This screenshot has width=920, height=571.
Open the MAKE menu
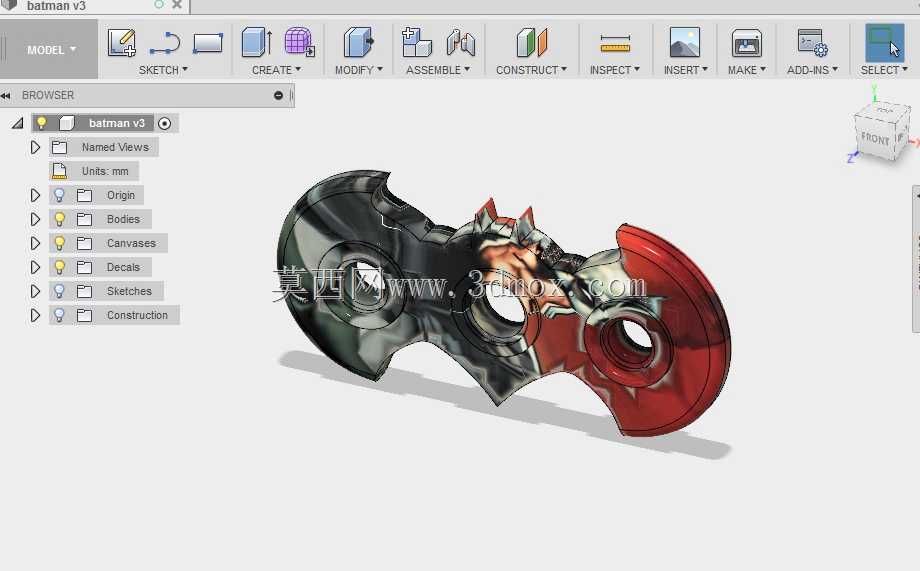tap(746, 70)
